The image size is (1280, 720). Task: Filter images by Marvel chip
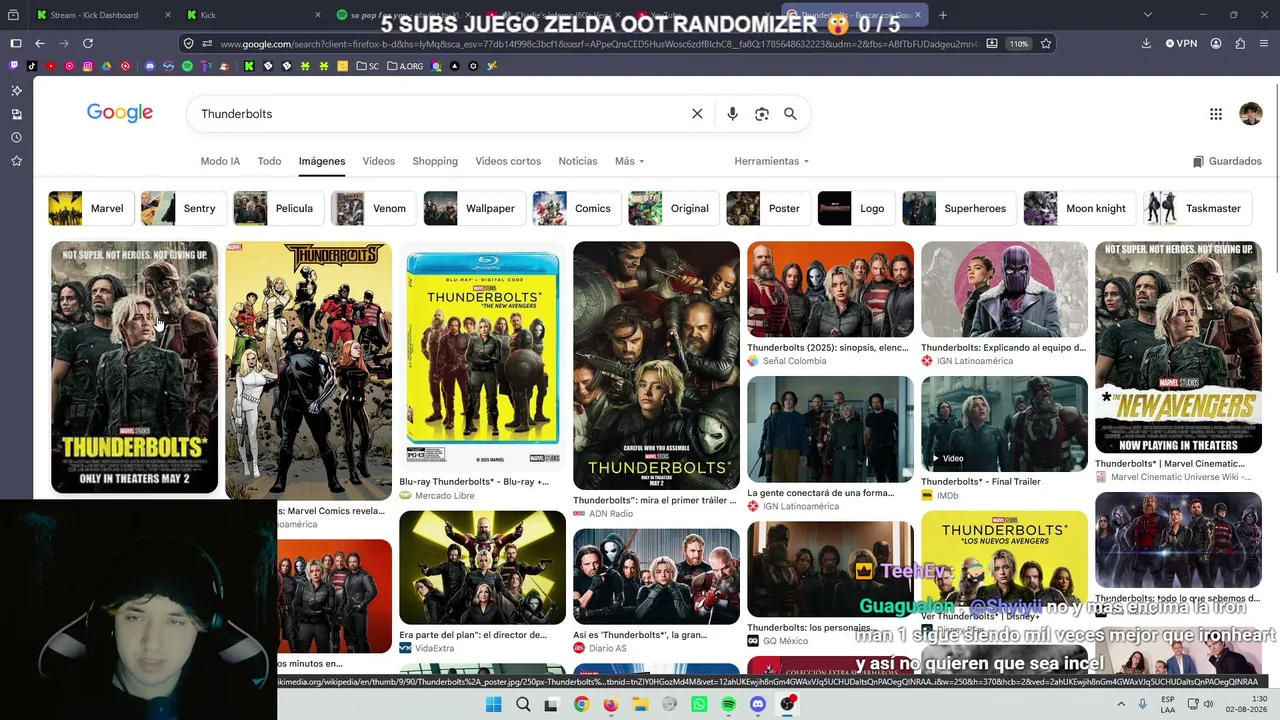(91, 208)
